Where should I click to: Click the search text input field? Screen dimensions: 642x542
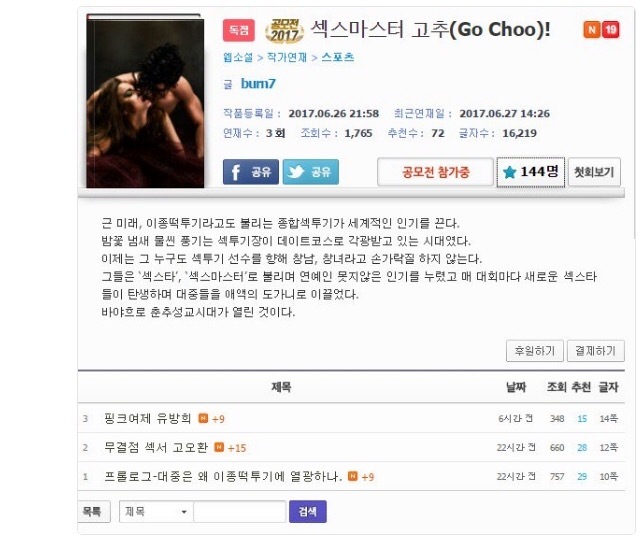tap(240, 511)
